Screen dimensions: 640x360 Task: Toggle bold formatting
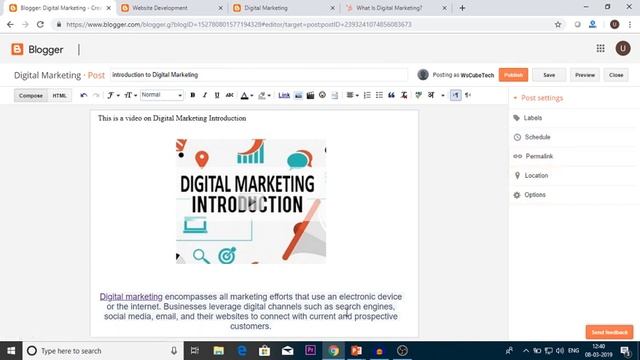tap(193, 95)
